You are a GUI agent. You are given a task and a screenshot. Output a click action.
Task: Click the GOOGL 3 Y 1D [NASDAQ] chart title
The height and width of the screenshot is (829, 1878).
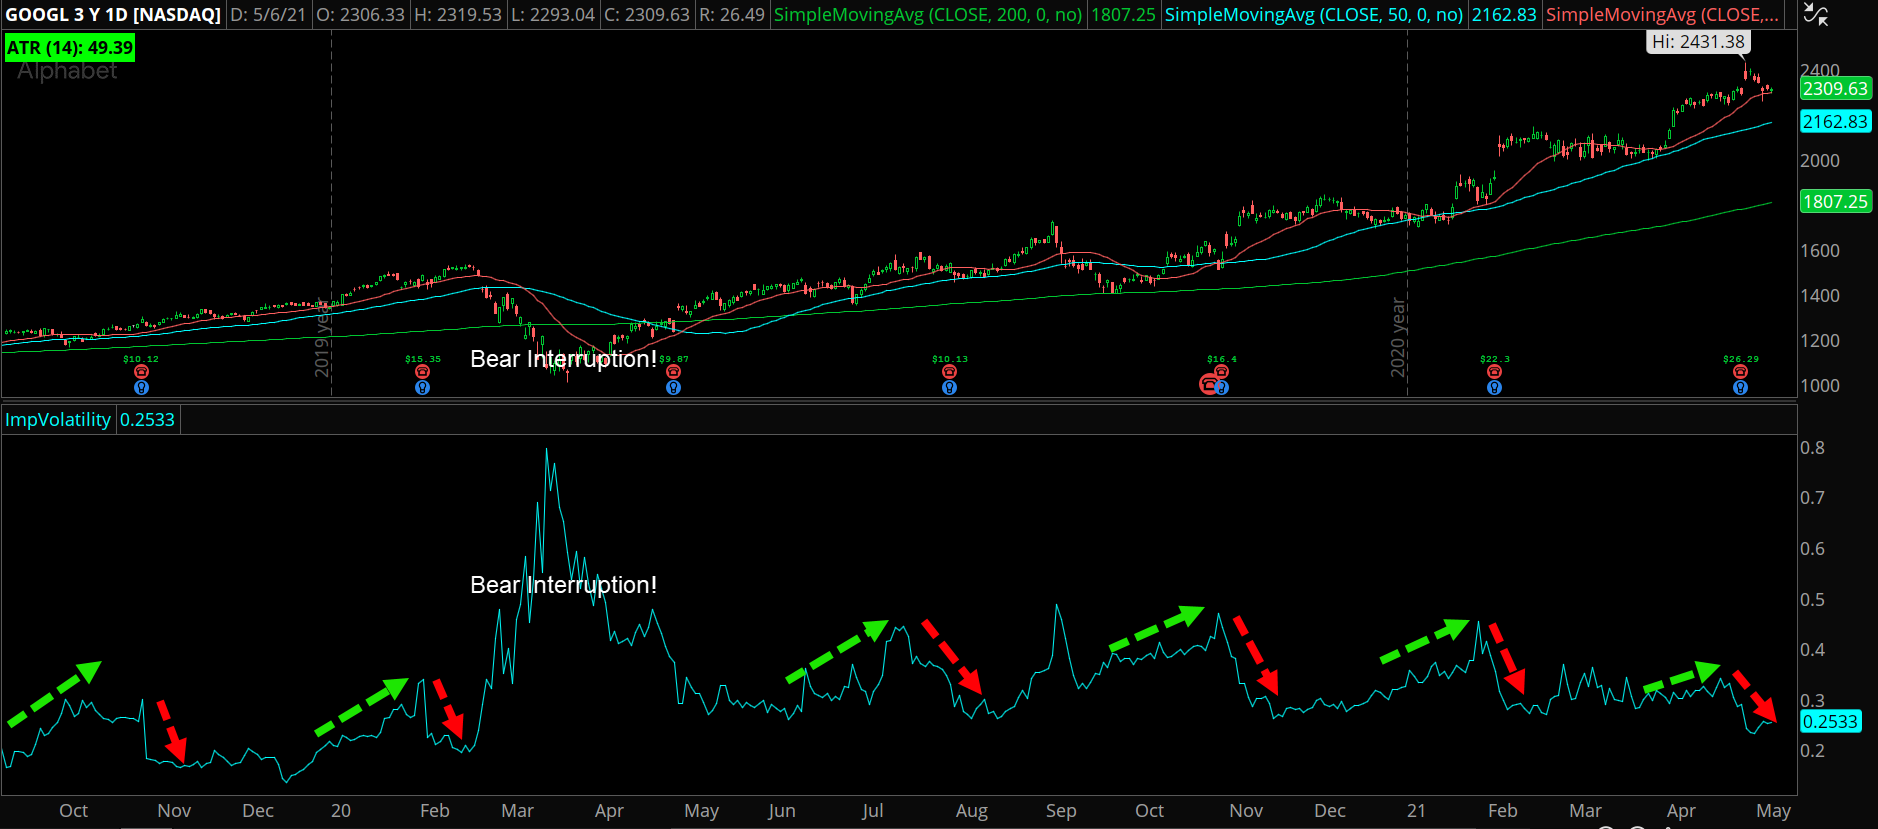(x=113, y=15)
